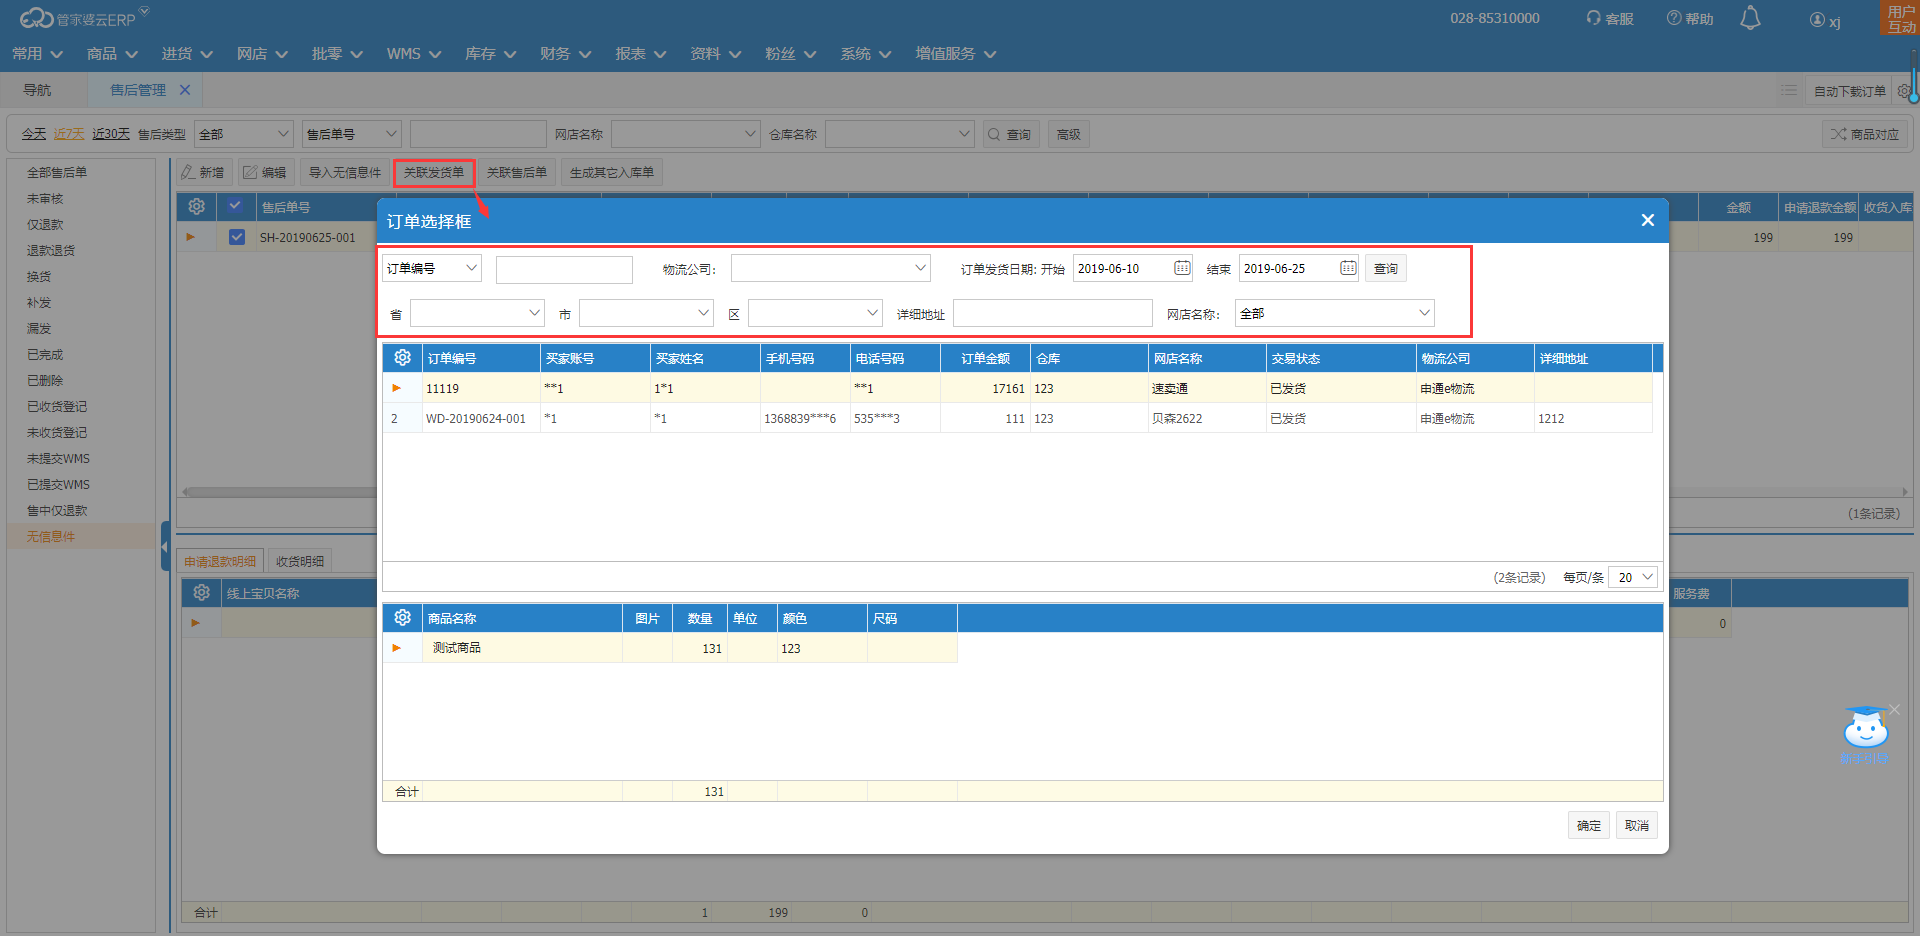Click gear icon in order table header
Screen dimensions: 1920x936
tap(402, 358)
